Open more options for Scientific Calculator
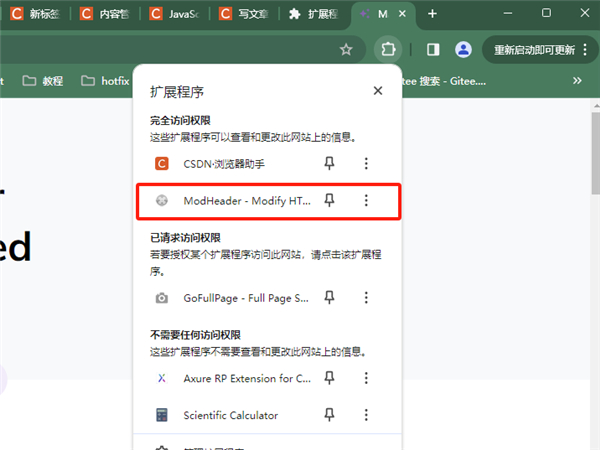 pyautogui.click(x=366, y=415)
